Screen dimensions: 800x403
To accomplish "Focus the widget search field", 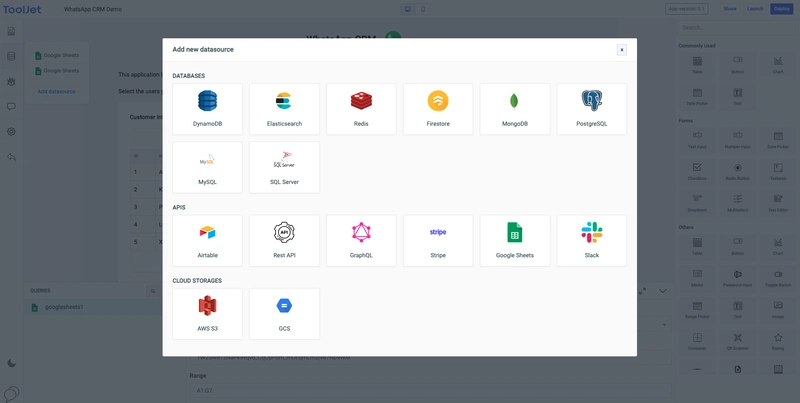I will [737, 27].
